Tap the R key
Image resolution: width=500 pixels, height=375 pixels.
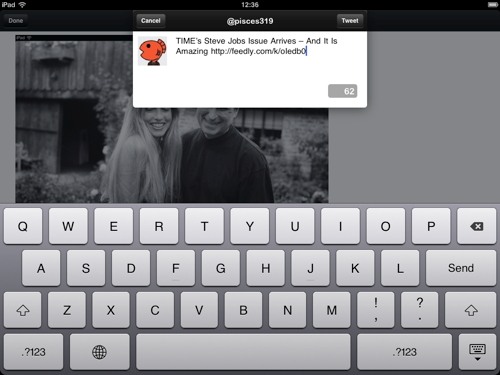click(x=159, y=226)
